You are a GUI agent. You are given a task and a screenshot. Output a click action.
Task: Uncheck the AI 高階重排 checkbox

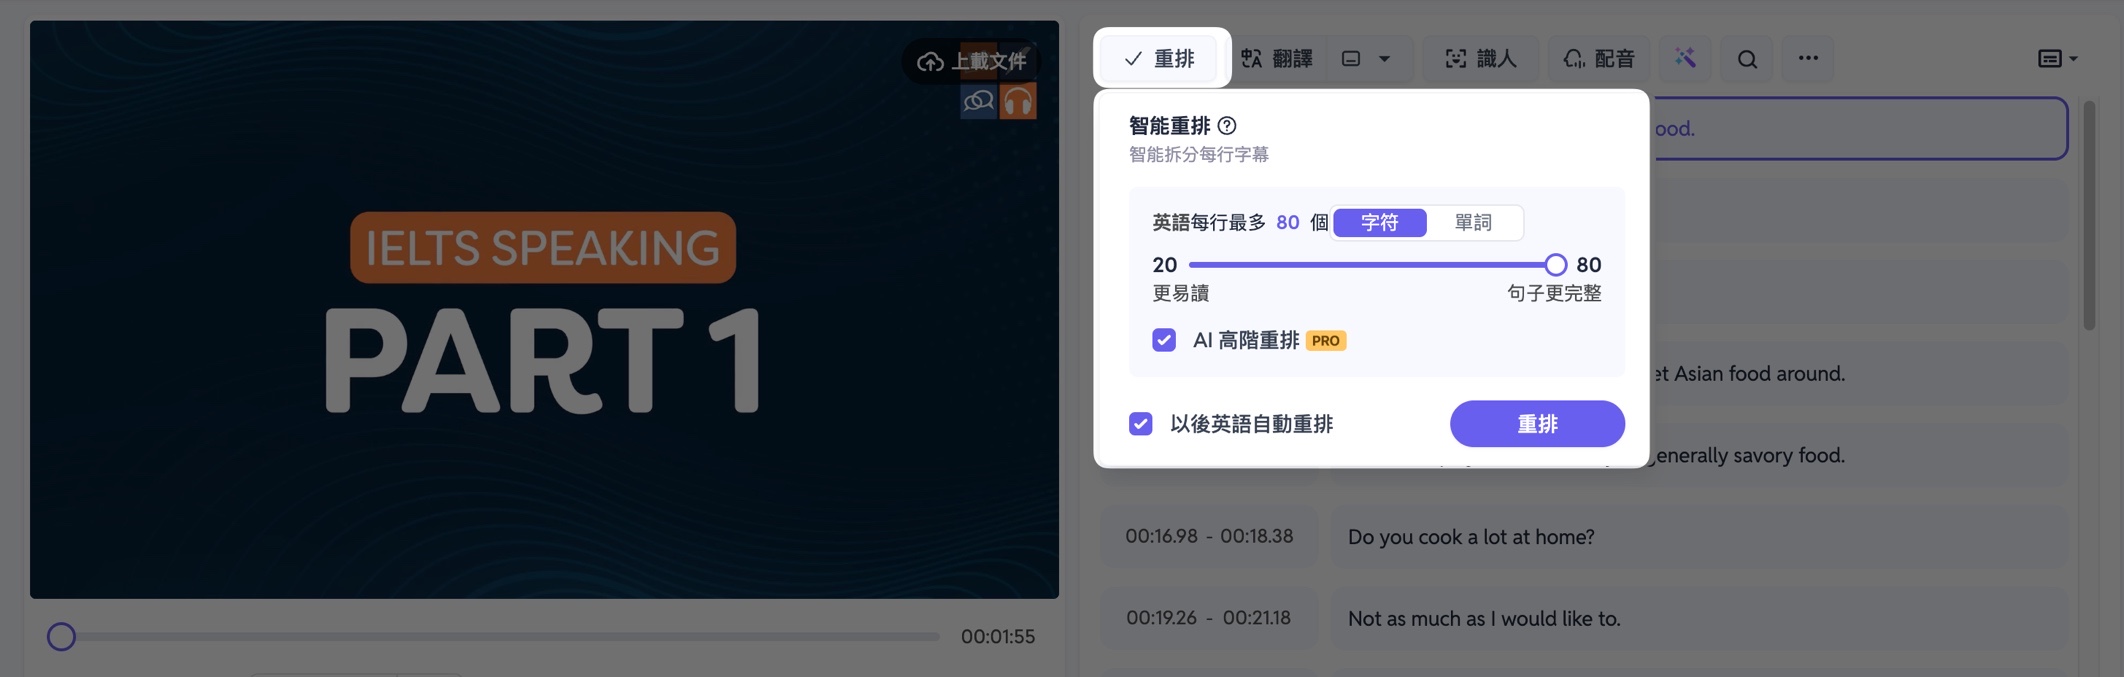point(1164,340)
